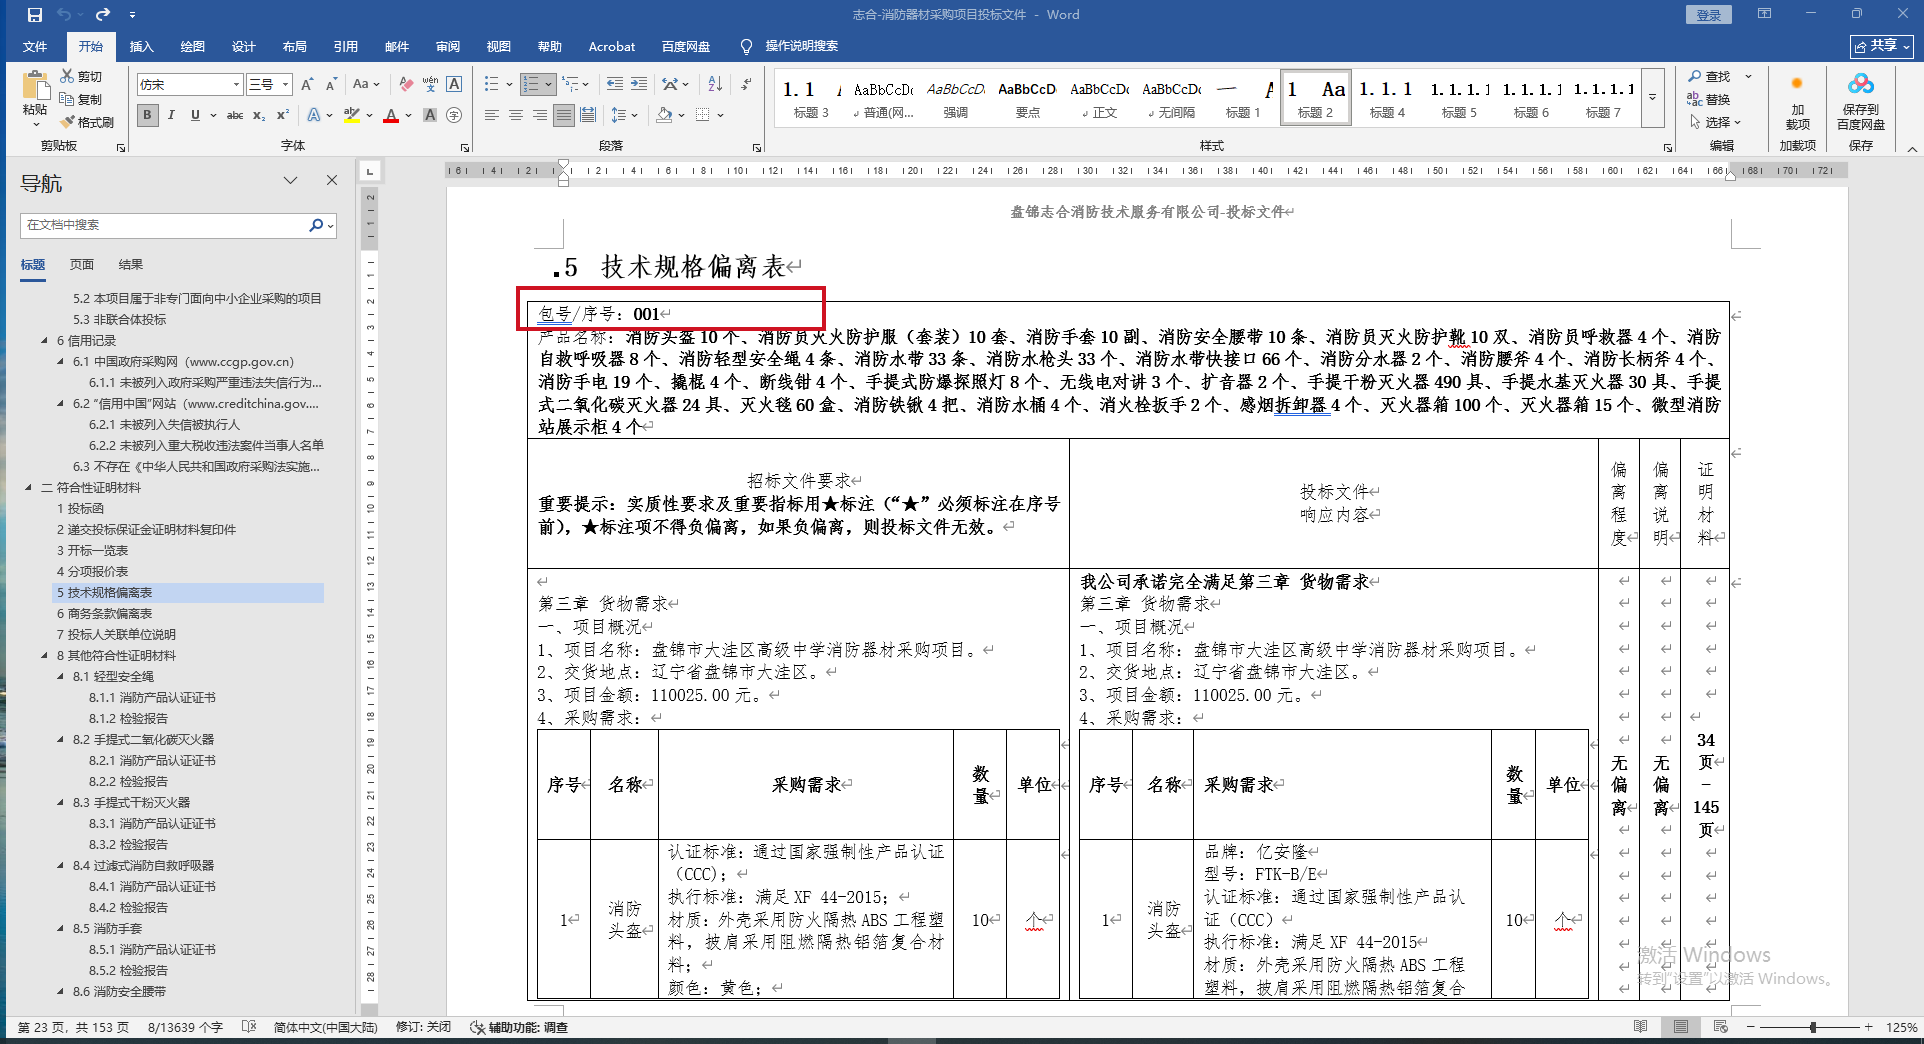
Task: Open the 审阅 ribbon tab
Action: point(447,46)
